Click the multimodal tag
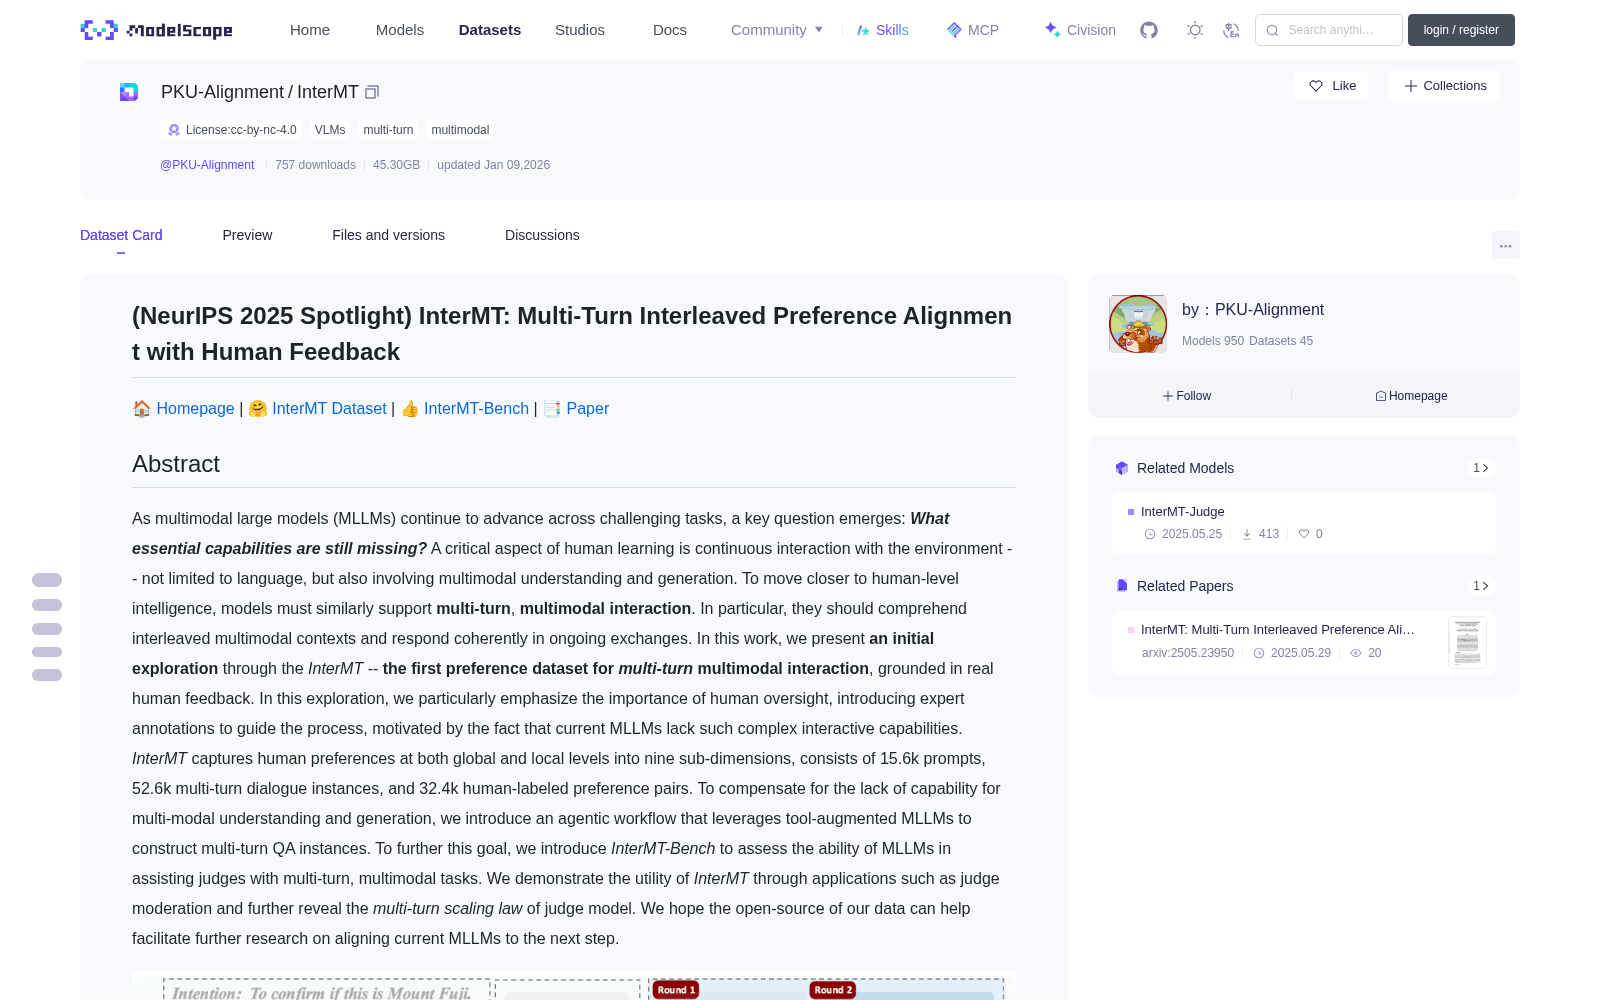 pos(460,130)
